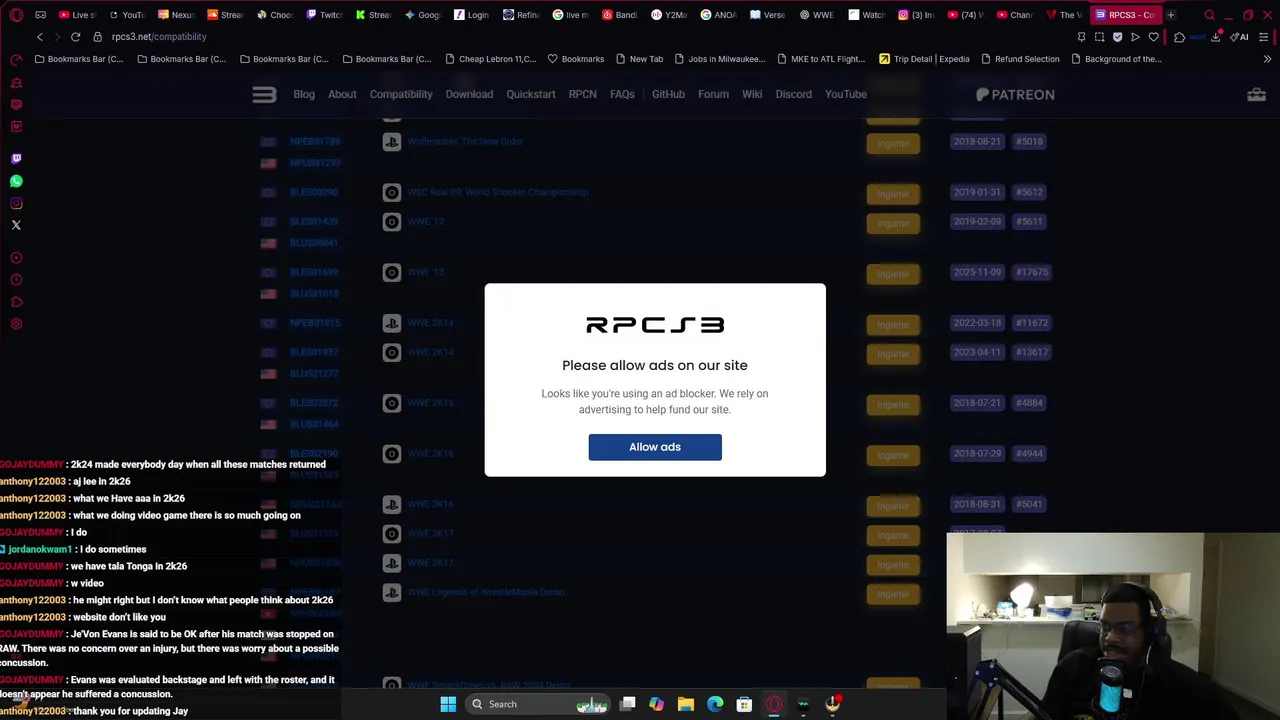Click the briefcase icon beside Patreon
The height and width of the screenshot is (720, 1280).
1257,94
